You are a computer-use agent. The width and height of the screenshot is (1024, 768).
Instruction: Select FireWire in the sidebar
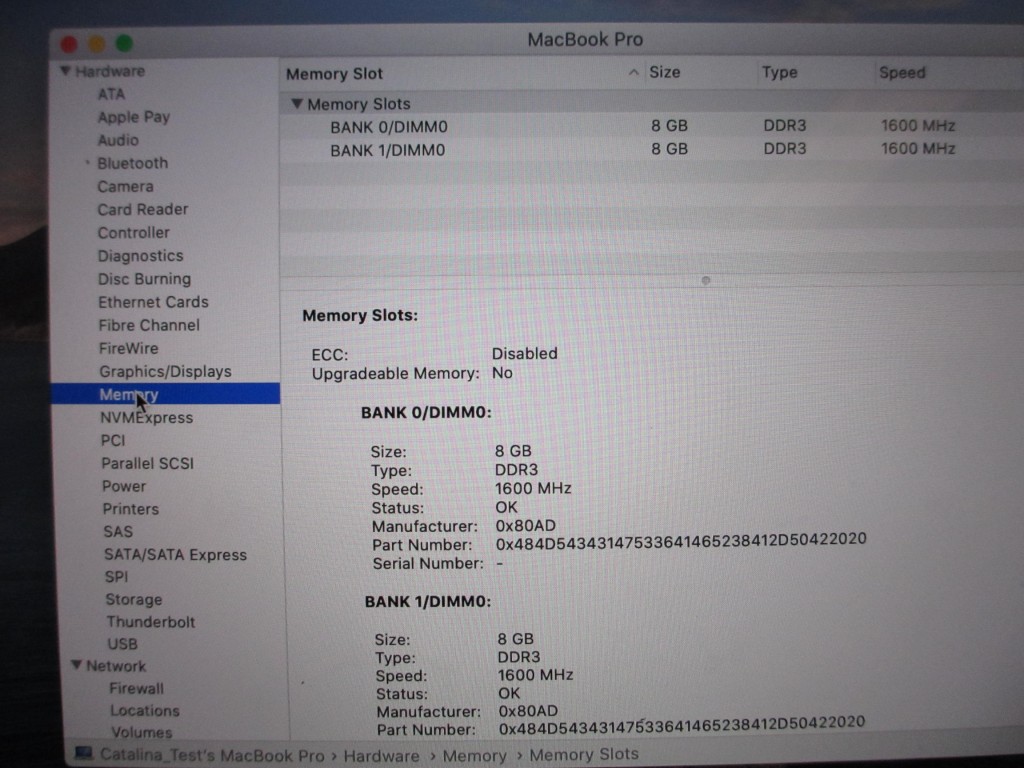pos(129,348)
